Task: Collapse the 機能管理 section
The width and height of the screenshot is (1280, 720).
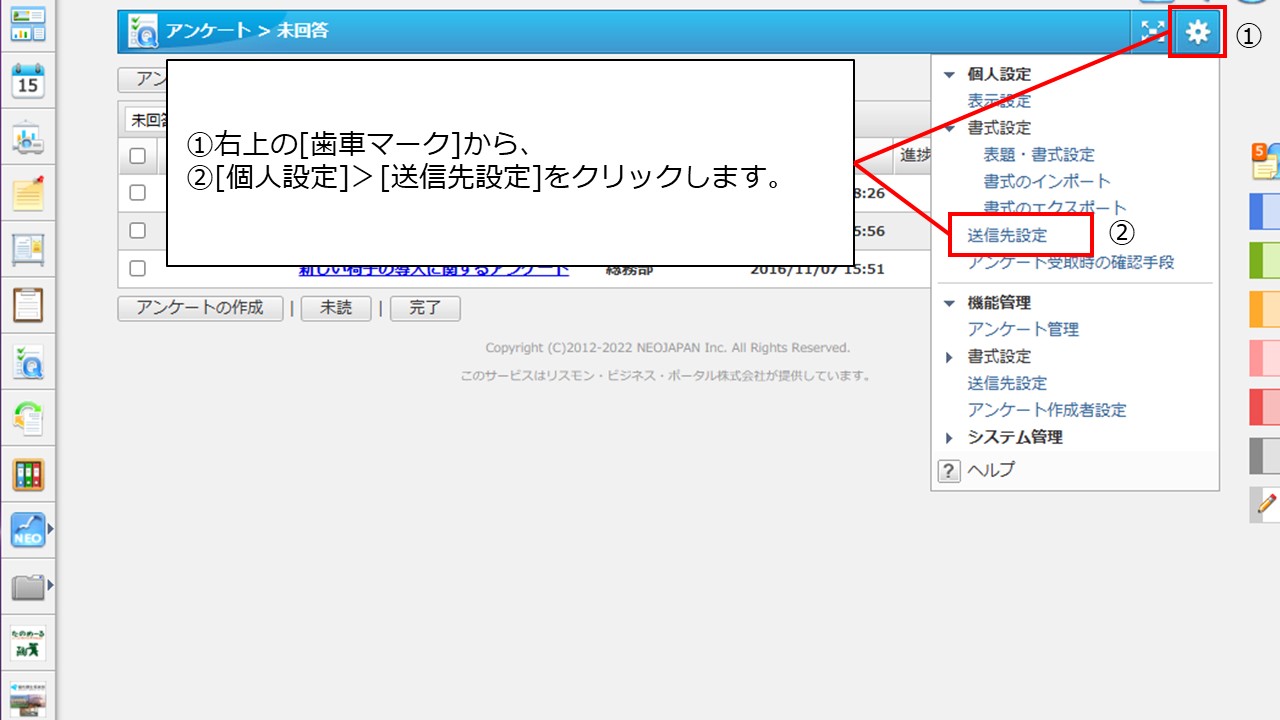Action: tap(950, 303)
